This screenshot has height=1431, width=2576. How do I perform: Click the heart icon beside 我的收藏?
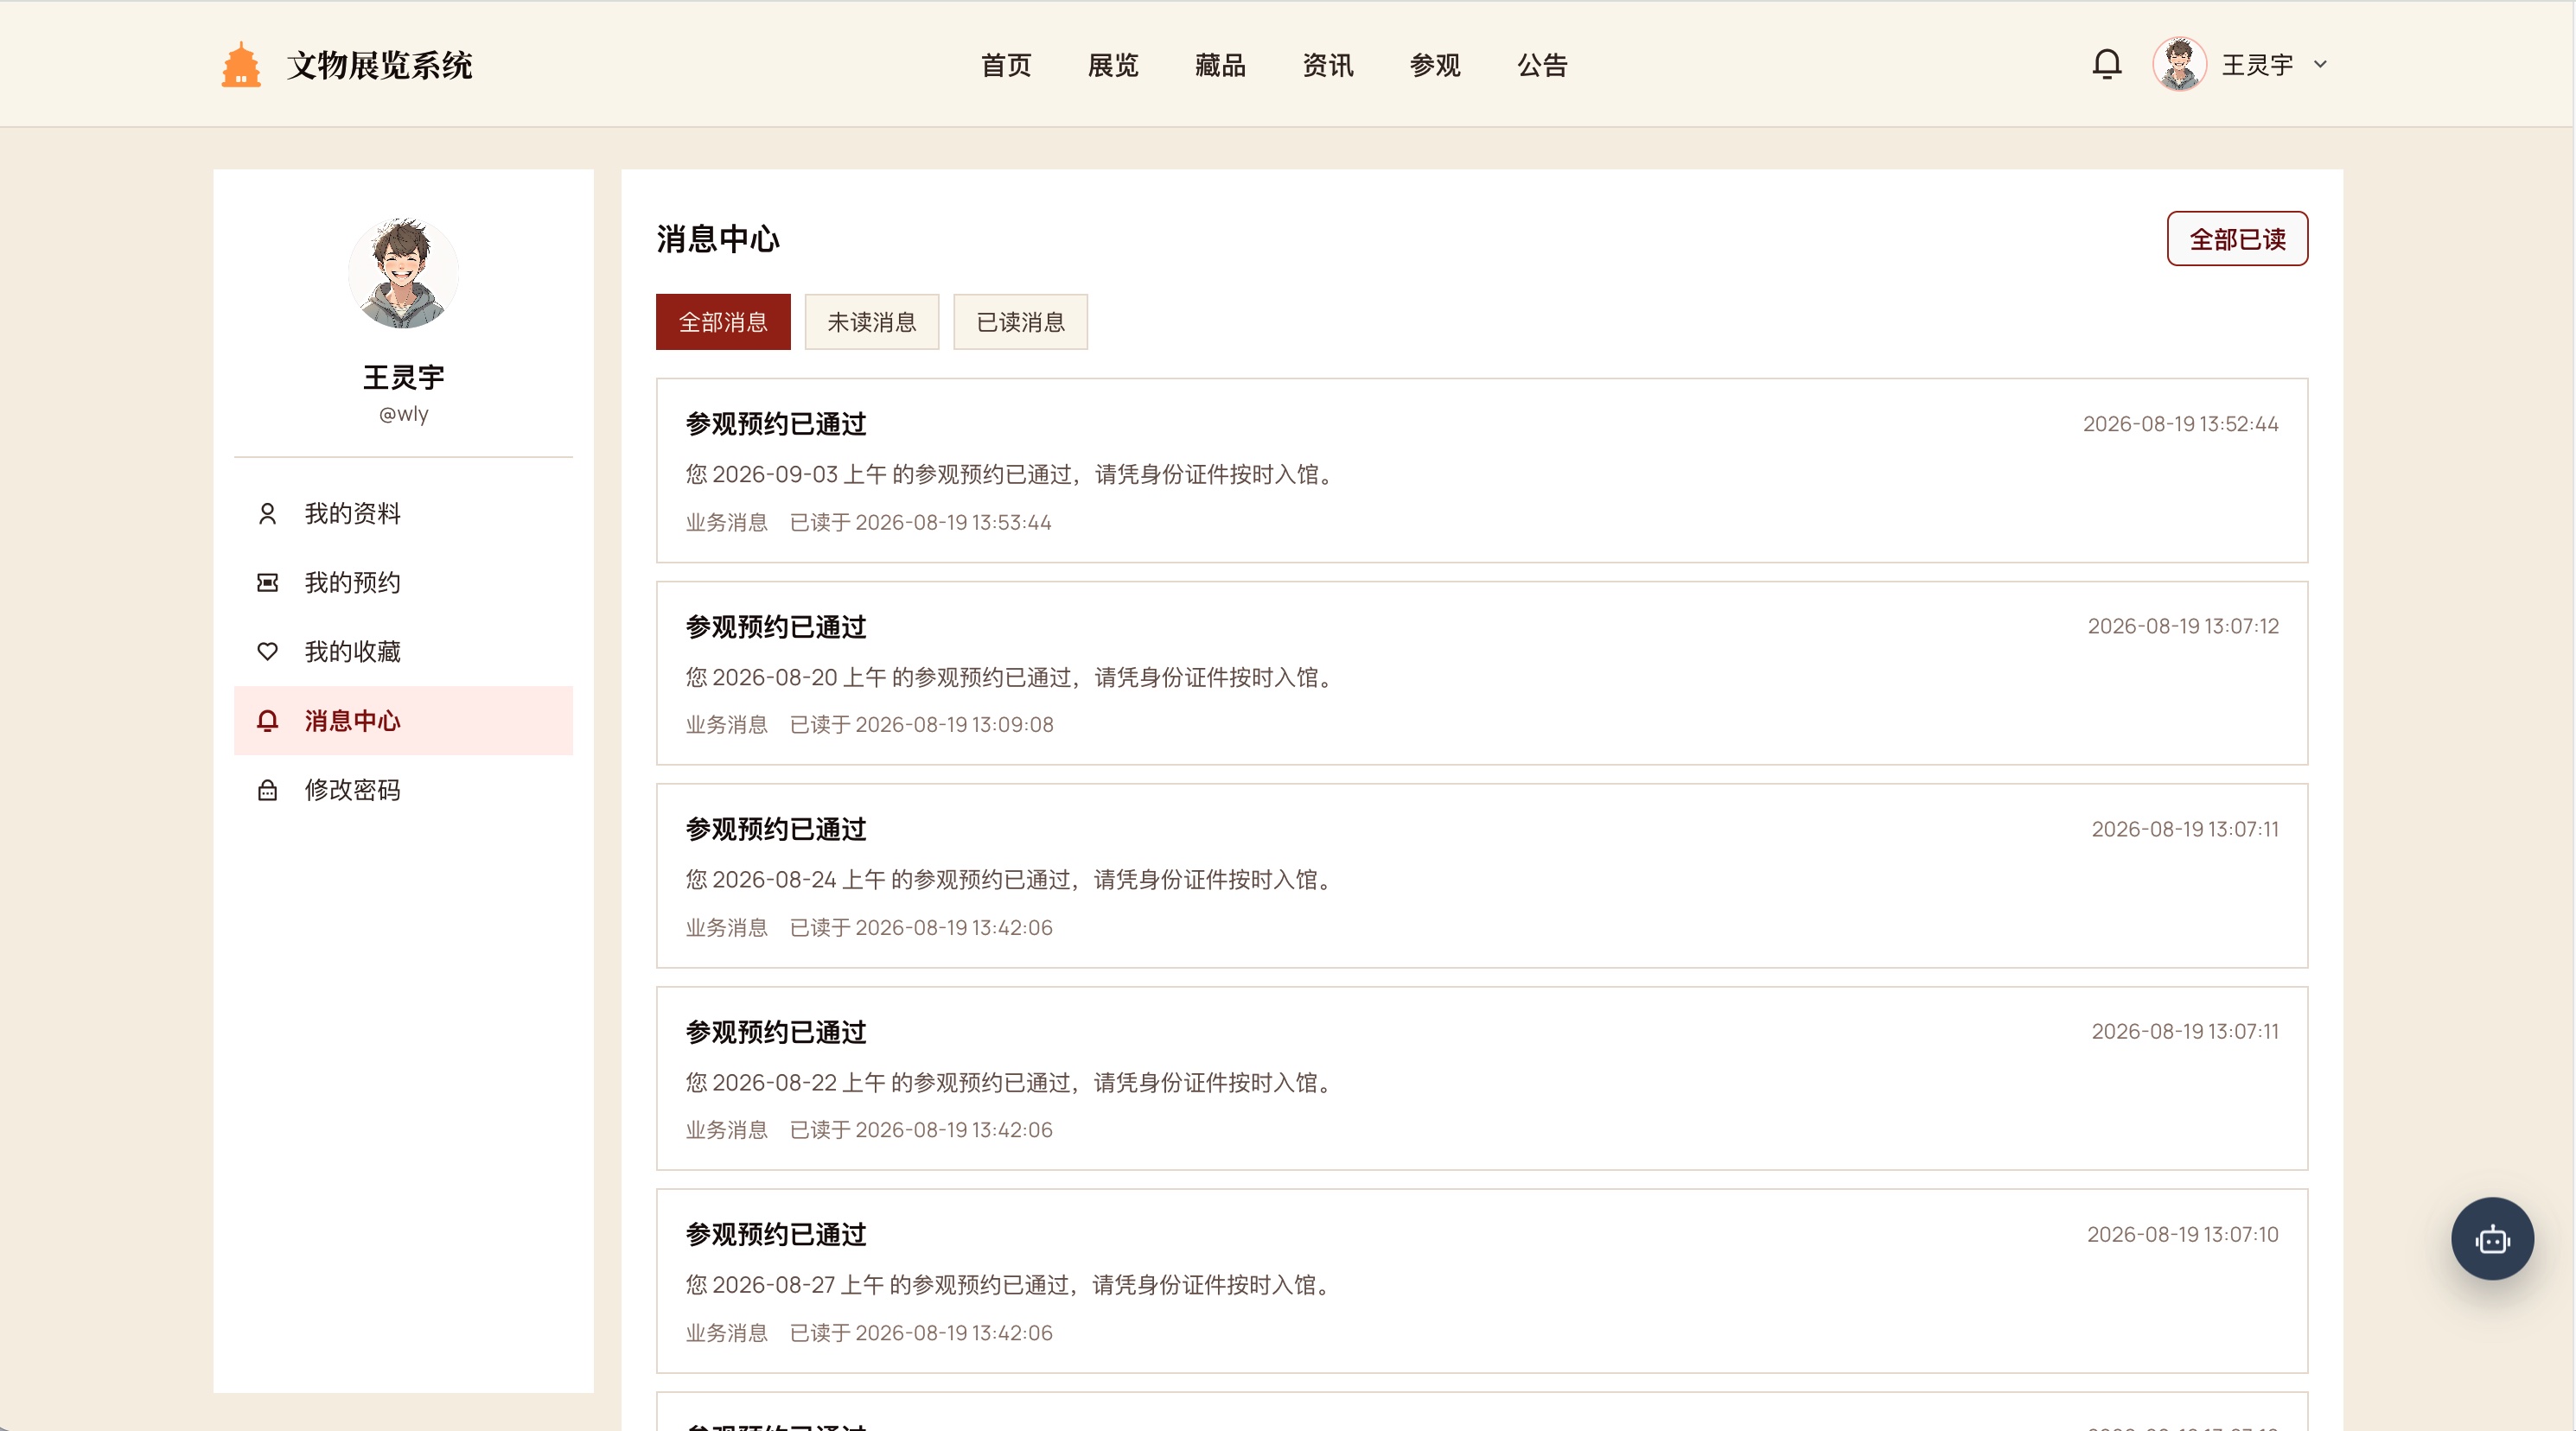point(267,652)
